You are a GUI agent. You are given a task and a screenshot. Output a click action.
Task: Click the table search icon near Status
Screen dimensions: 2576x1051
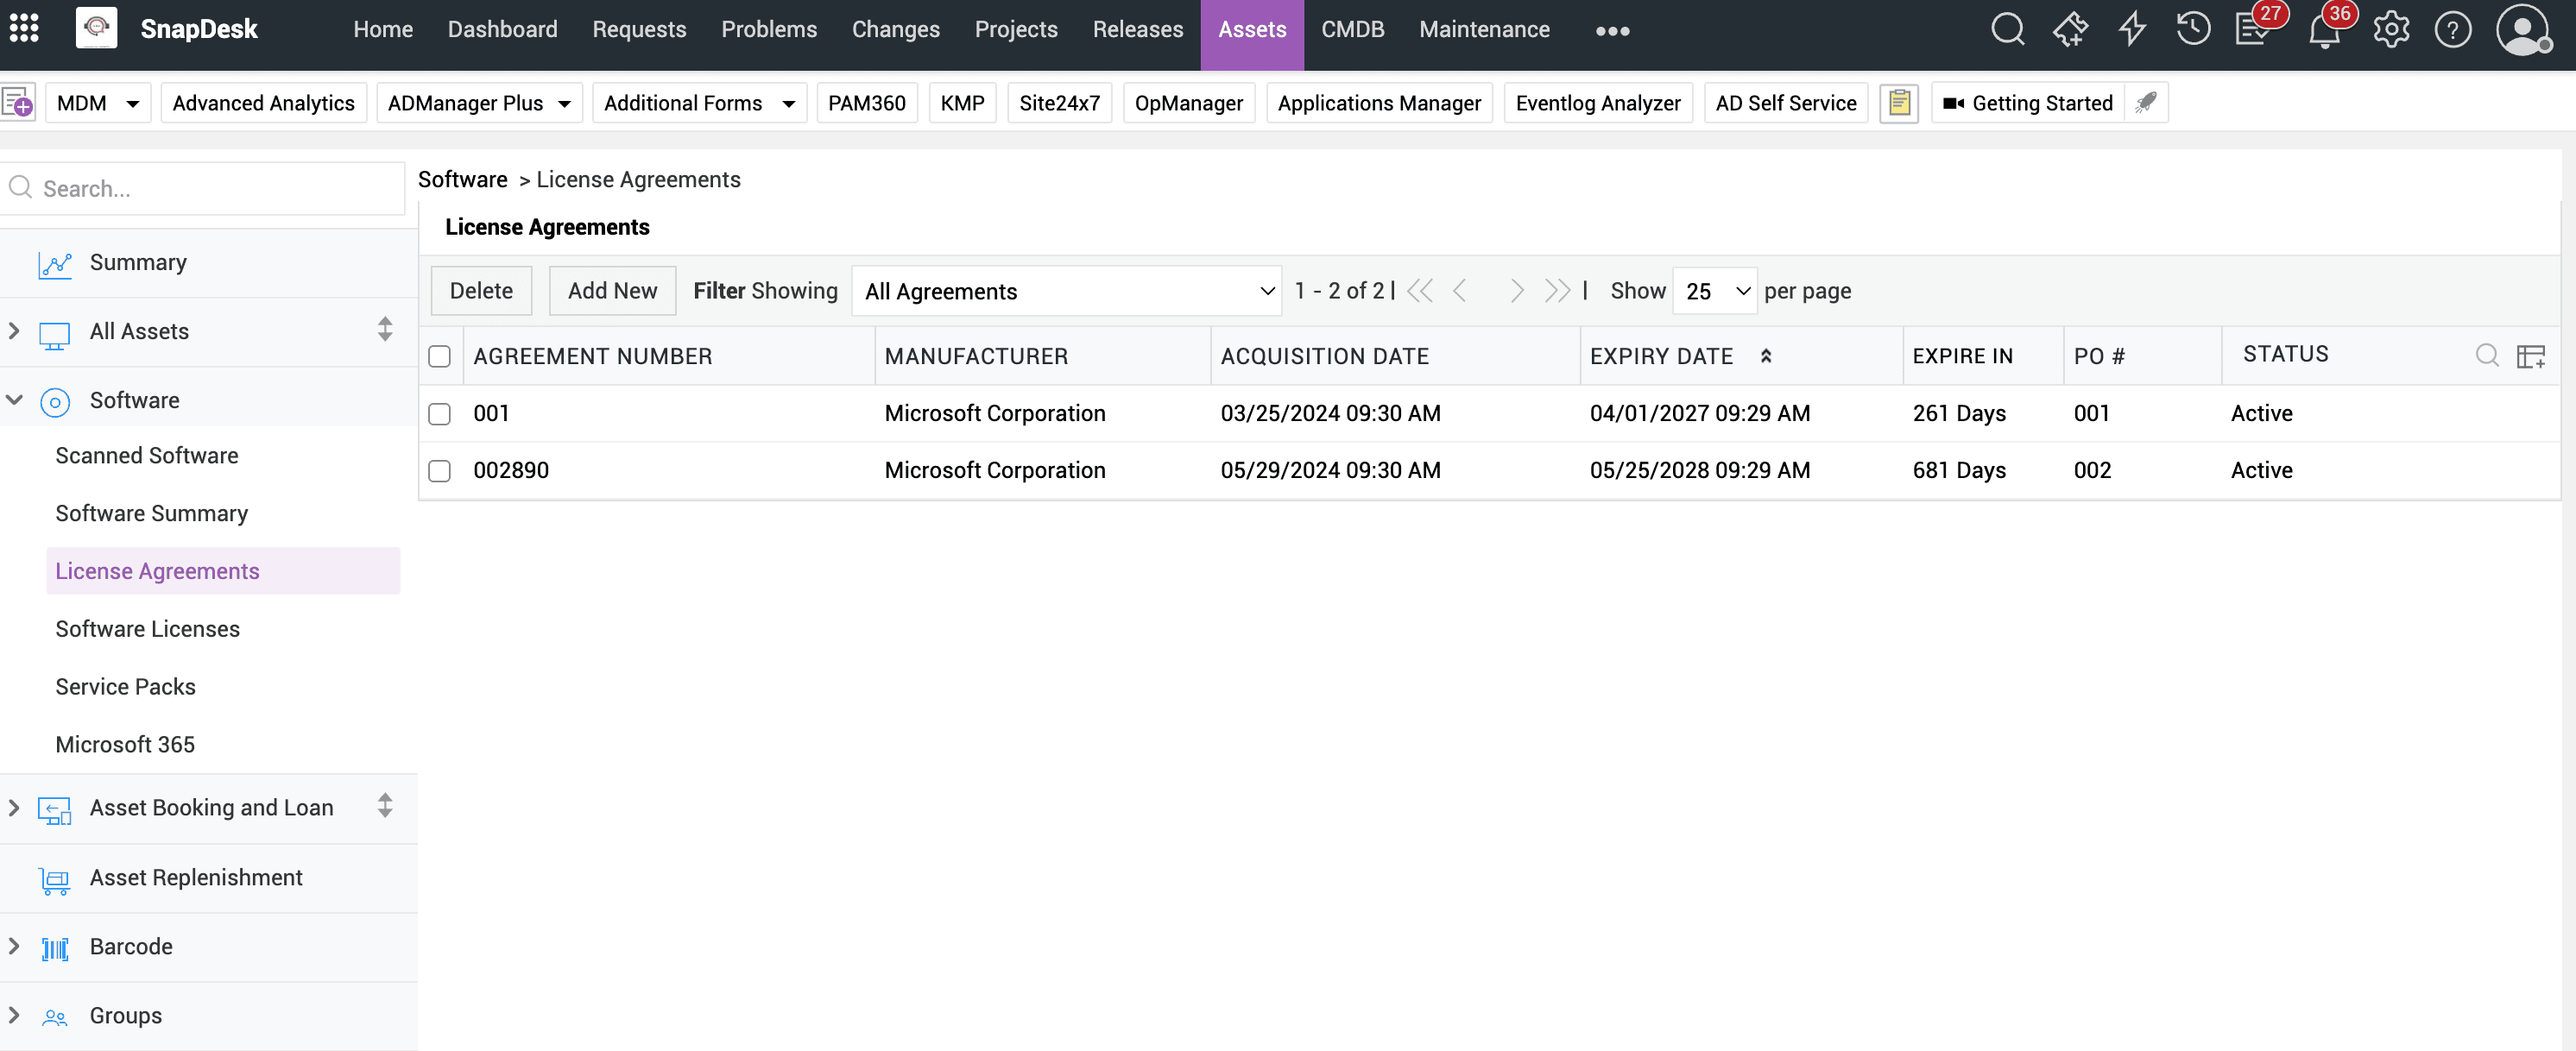(x=2487, y=355)
